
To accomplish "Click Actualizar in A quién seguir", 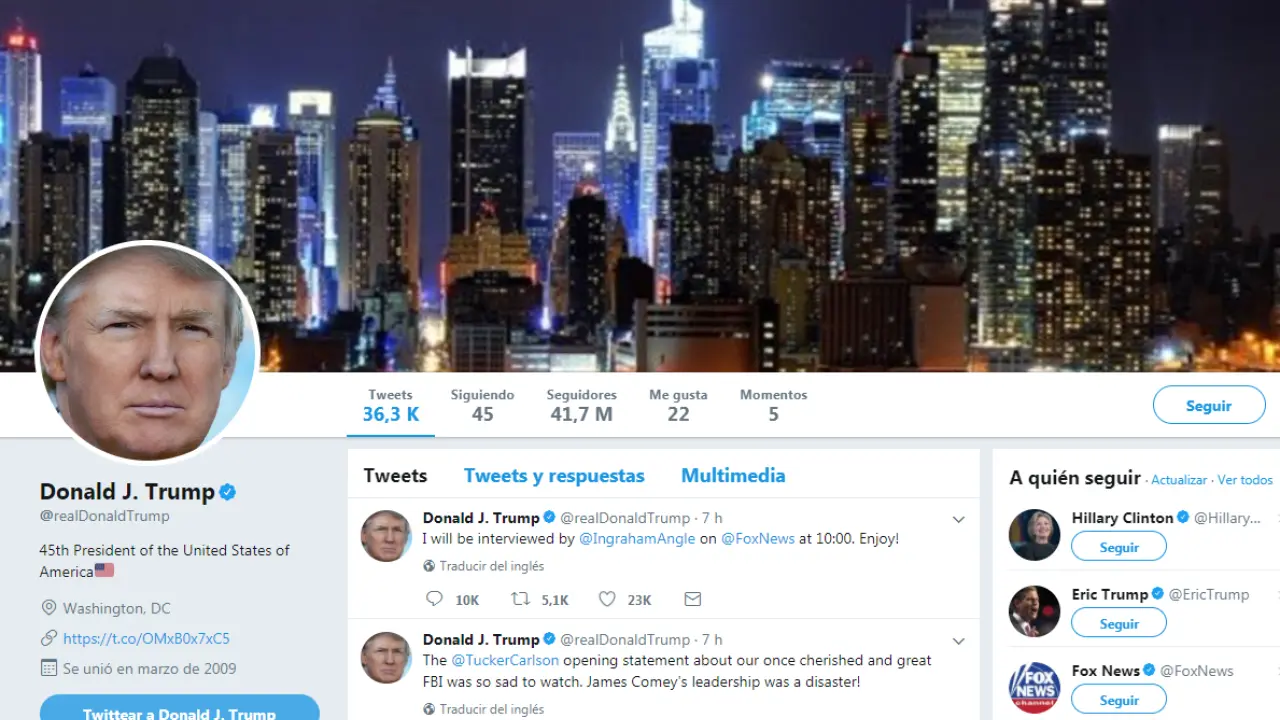I will click(x=1179, y=480).
